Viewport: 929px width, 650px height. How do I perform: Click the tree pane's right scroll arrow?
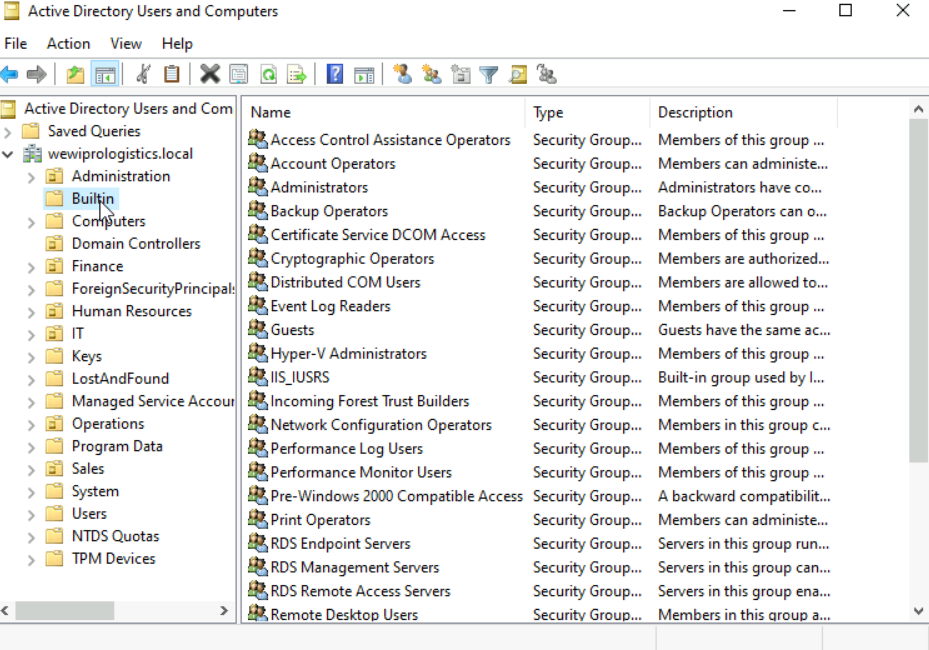coord(224,610)
